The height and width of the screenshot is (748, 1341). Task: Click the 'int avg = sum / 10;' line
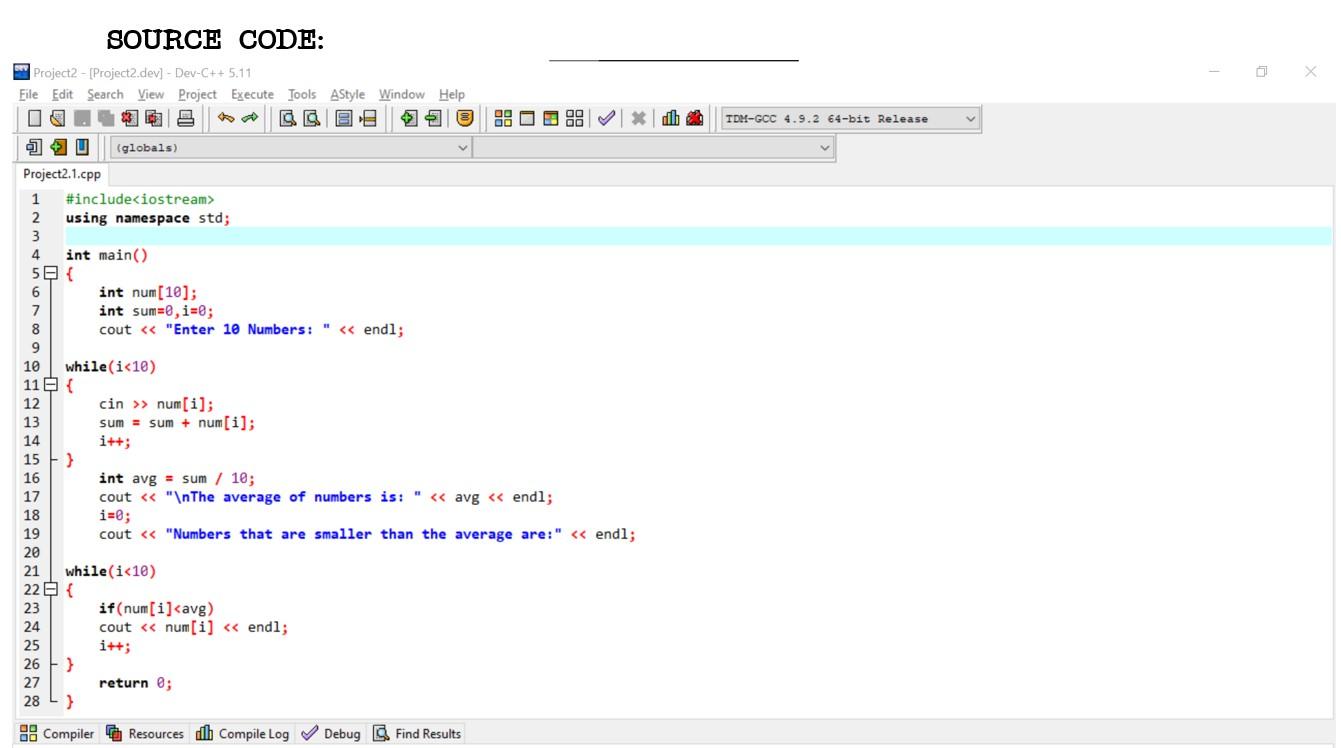click(179, 477)
